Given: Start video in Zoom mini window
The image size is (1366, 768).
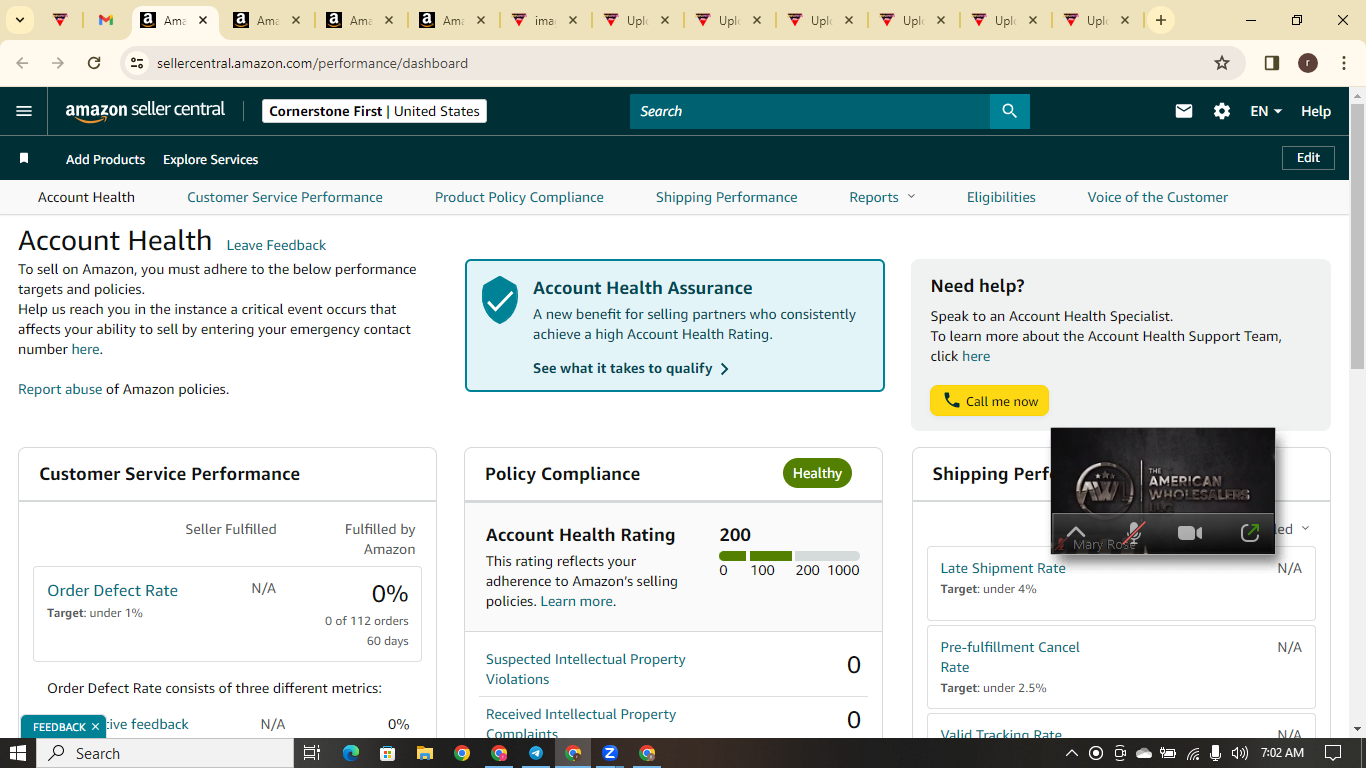Looking at the screenshot, I should 1190,533.
